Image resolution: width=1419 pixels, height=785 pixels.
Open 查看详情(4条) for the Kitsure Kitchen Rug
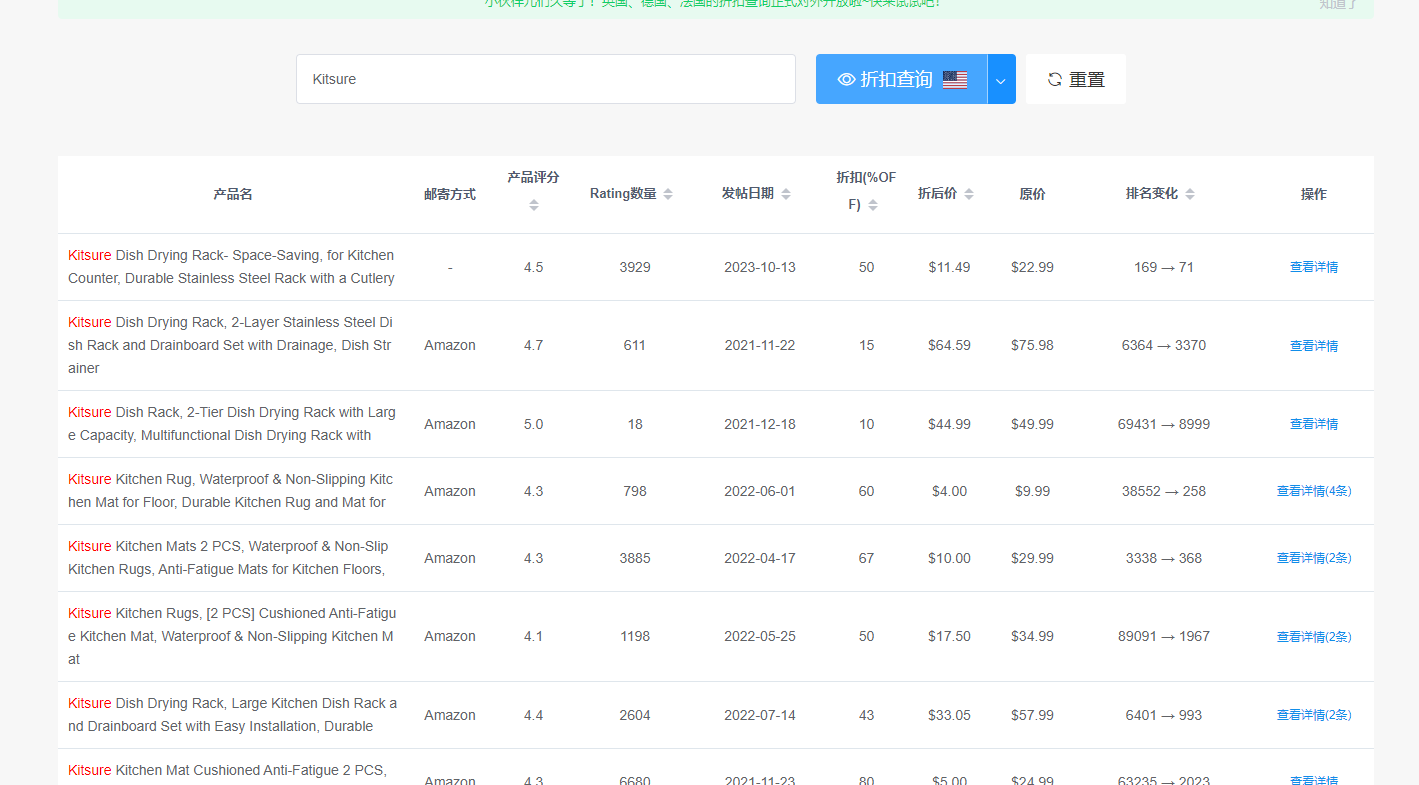tap(1313, 490)
